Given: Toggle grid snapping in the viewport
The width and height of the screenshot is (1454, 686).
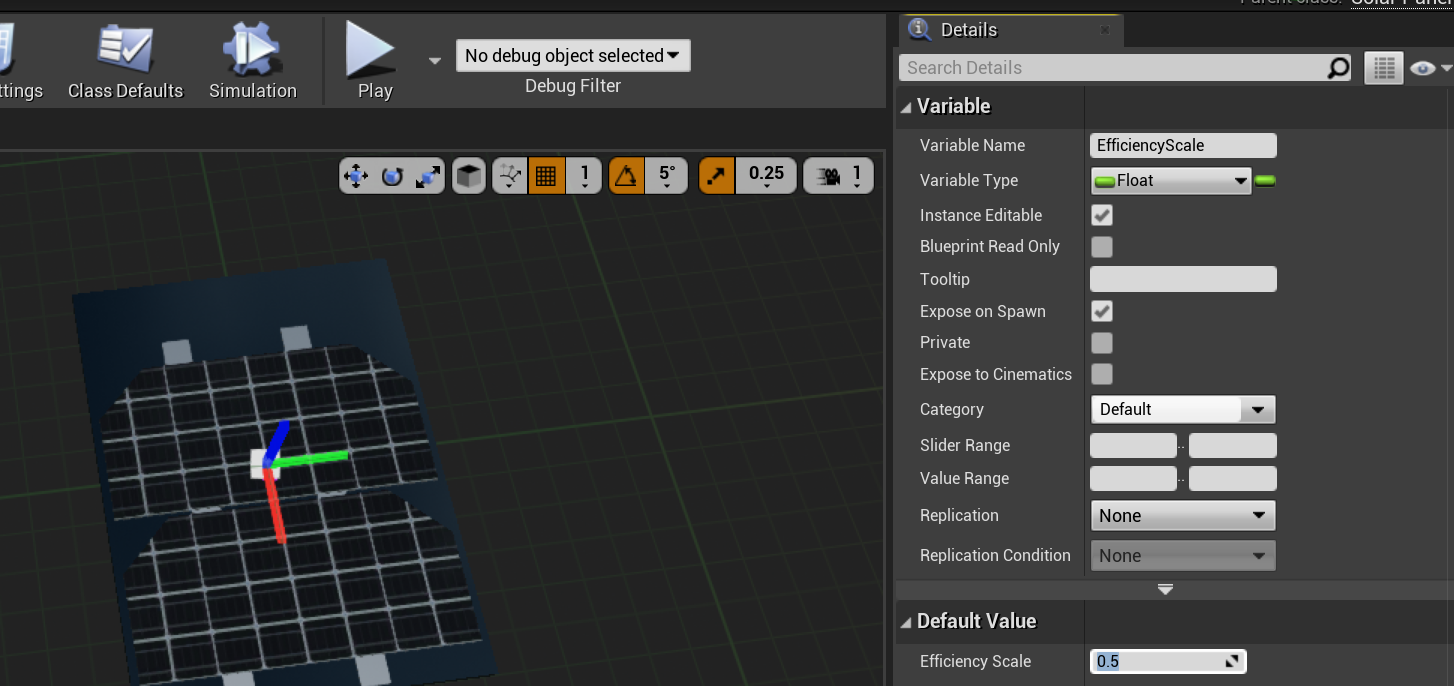Looking at the screenshot, I should 546,176.
